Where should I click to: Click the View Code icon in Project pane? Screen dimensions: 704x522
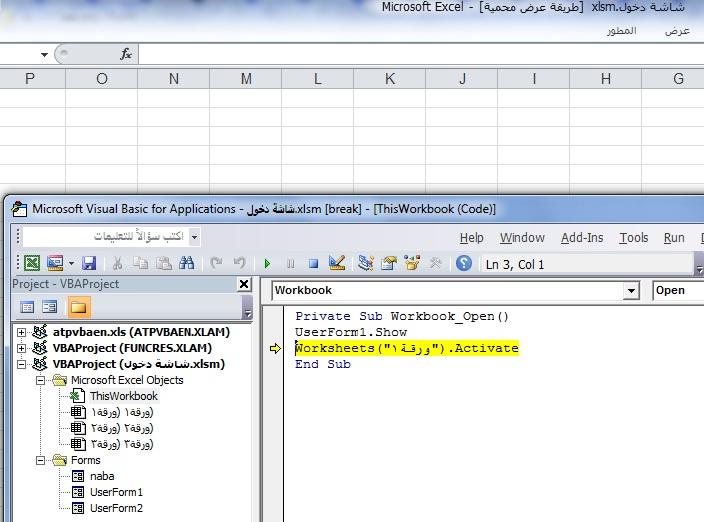(27, 307)
